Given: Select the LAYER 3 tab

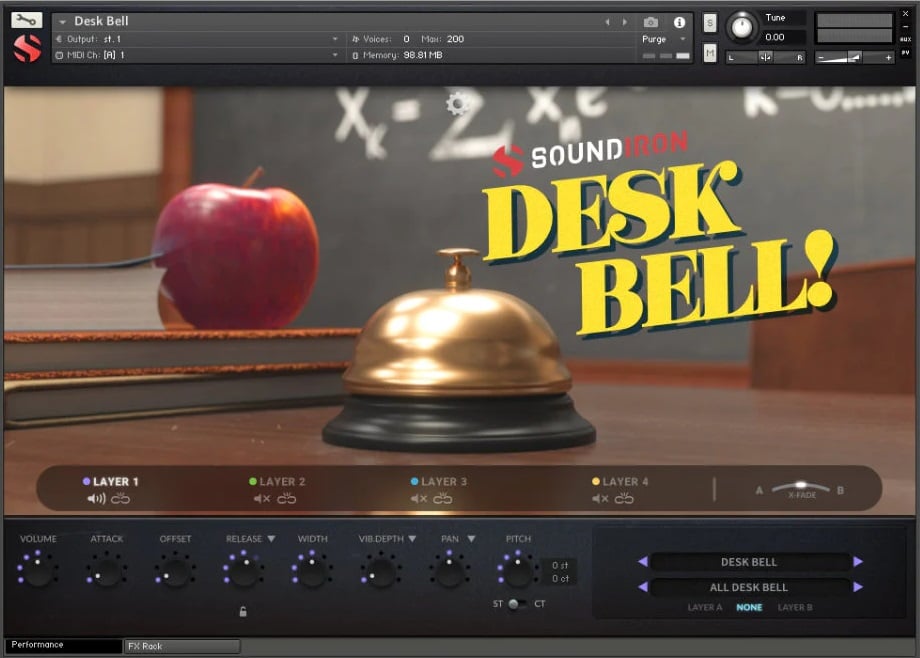Looking at the screenshot, I should point(439,482).
